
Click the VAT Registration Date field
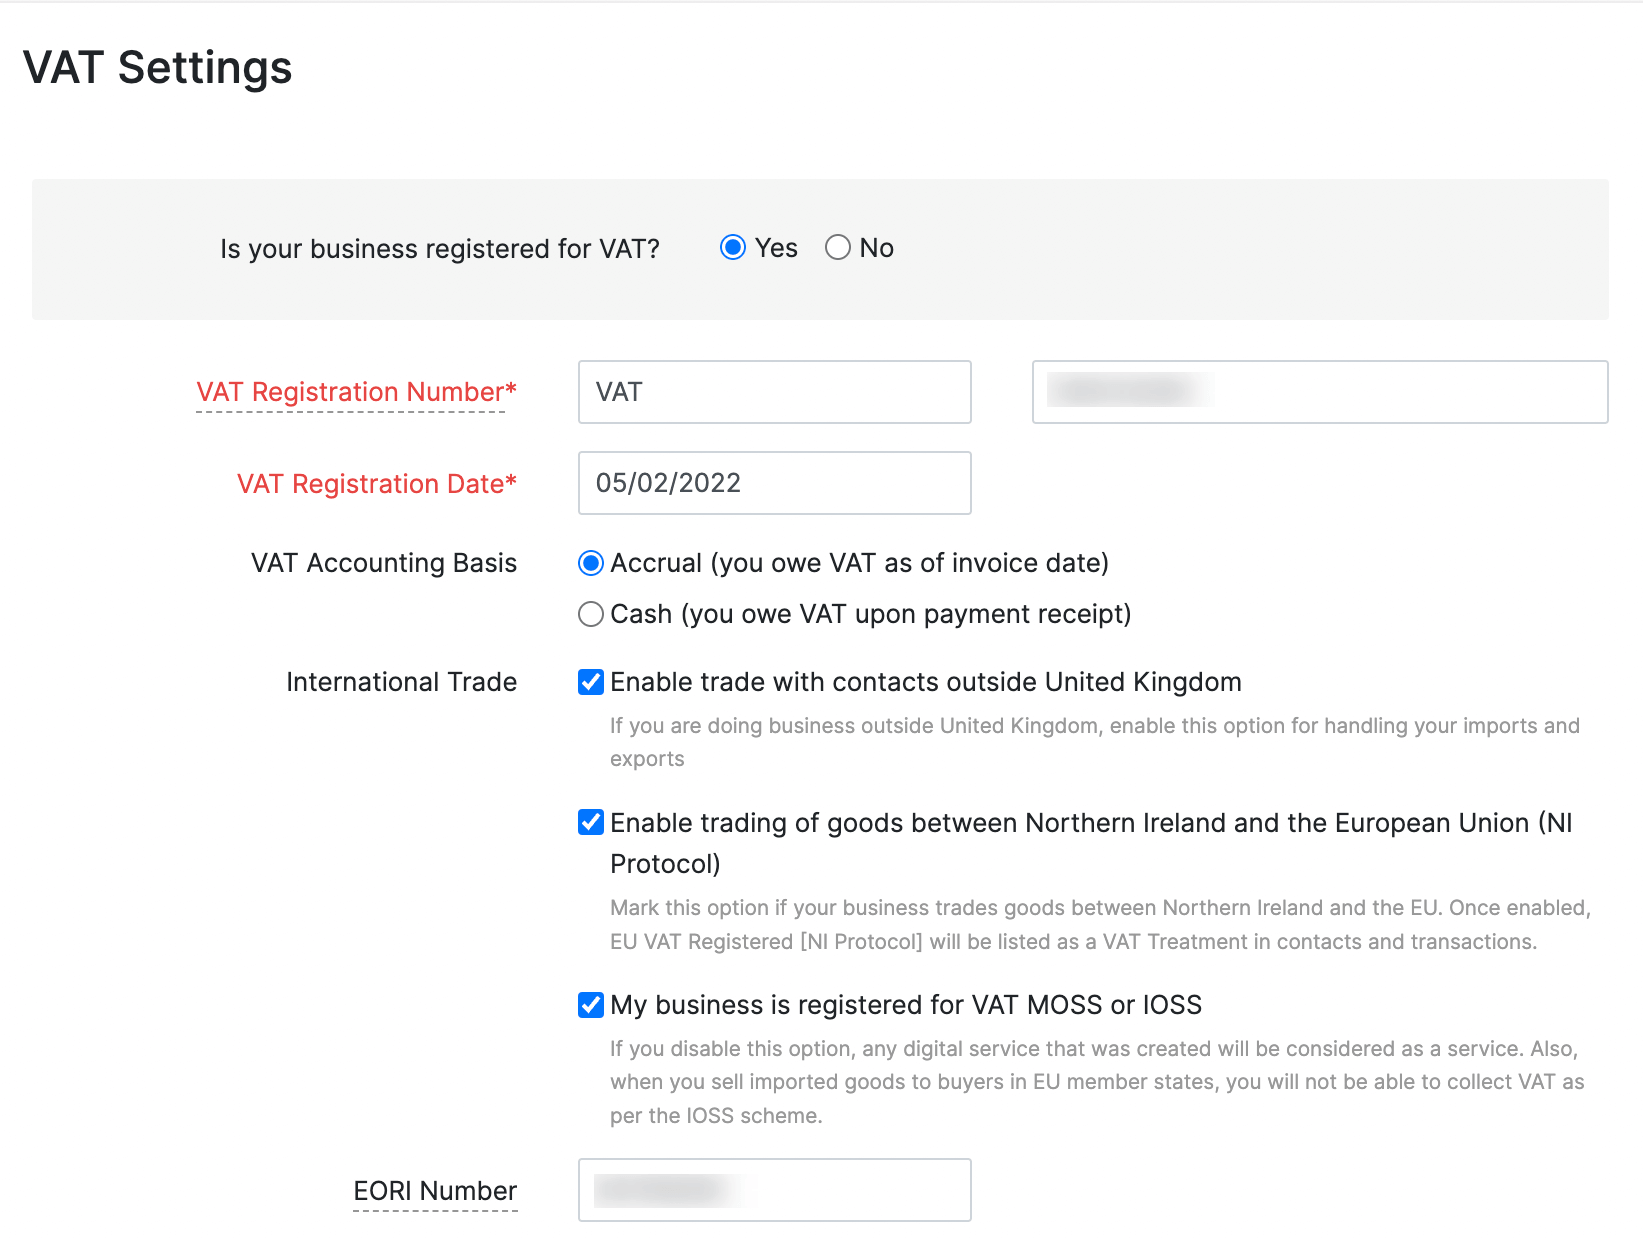[774, 483]
